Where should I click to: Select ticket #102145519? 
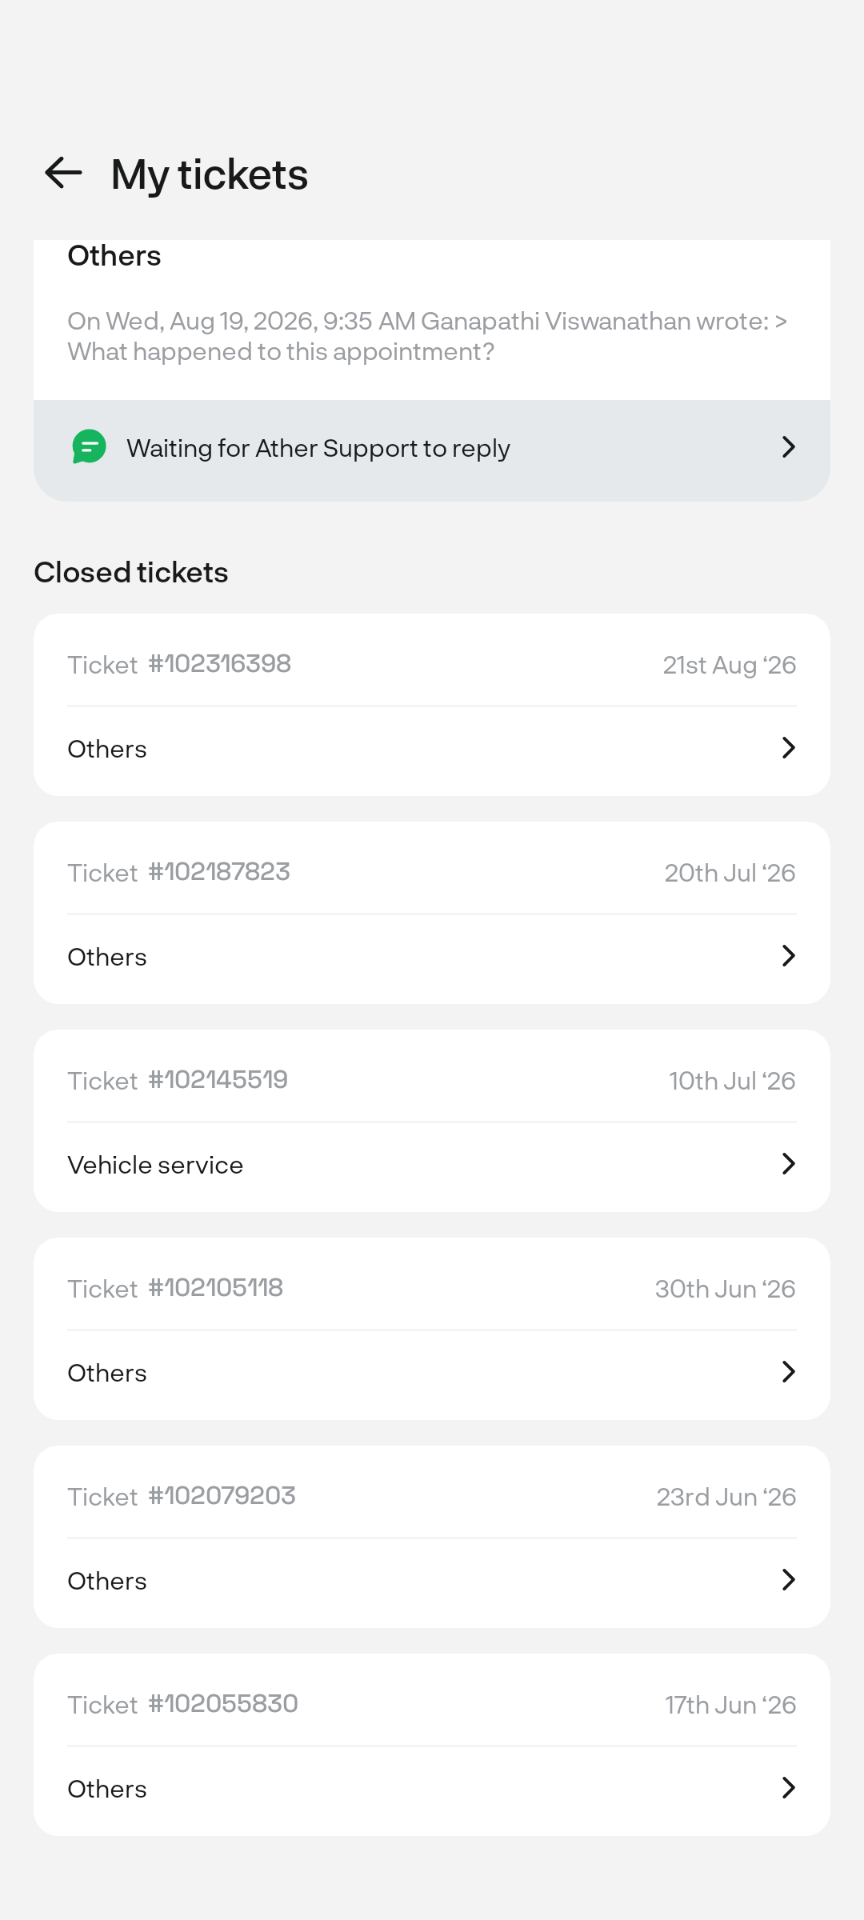[218, 1080]
